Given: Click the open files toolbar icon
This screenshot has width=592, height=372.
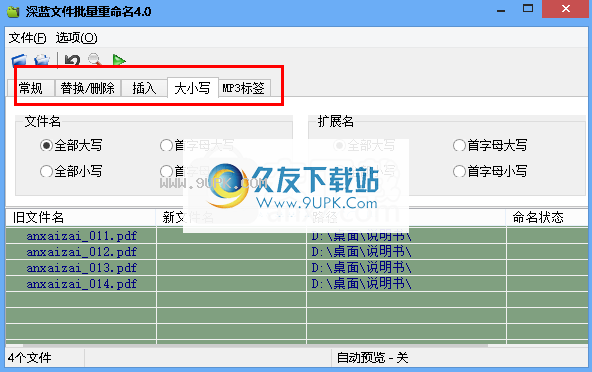Looking at the screenshot, I should point(42,60).
